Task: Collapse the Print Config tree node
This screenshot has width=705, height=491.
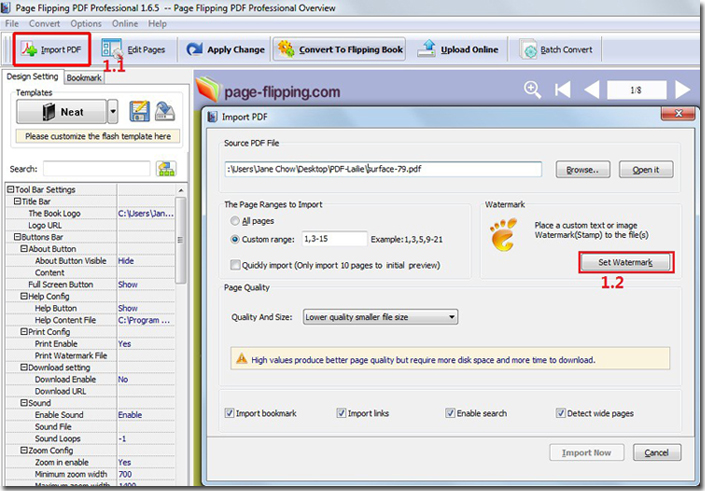Action: [x=24, y=331]
